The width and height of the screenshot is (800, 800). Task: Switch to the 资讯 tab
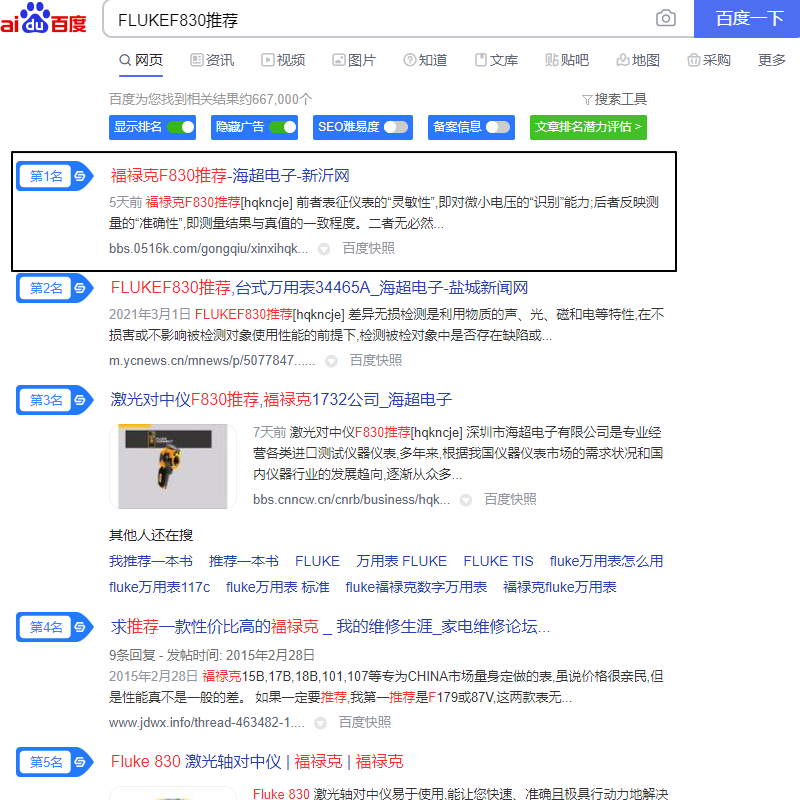[212, 60]
